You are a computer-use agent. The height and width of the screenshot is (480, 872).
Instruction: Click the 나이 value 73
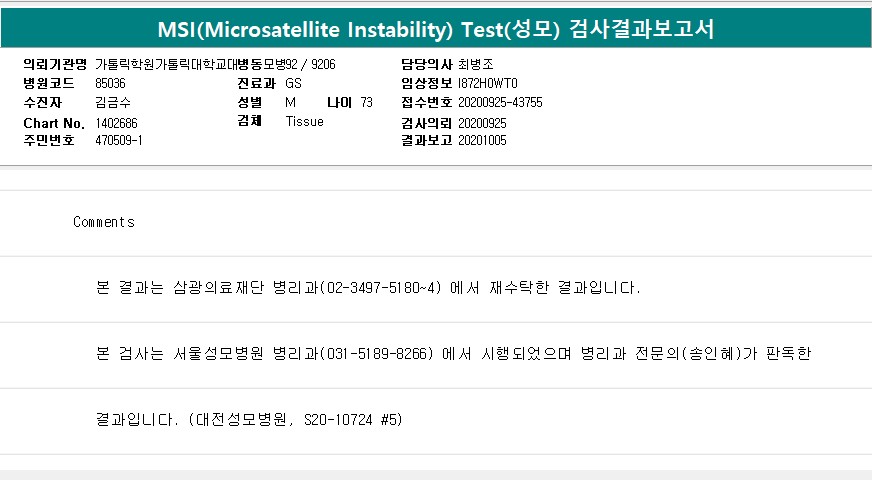pyautogui.click(x=366, y=102)
